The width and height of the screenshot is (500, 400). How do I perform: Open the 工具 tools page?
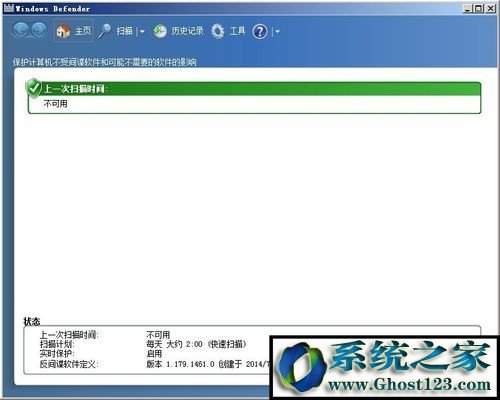coord(237,31)
